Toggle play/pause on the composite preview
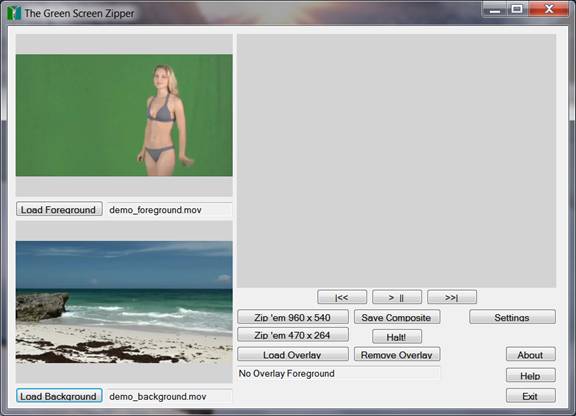Viewport: 576px width, 416px height. 397,297
